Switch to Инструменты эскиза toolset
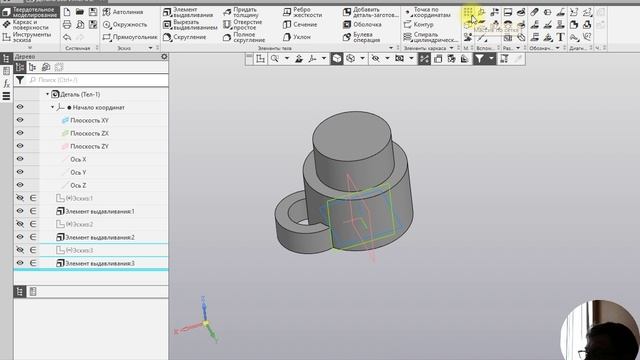The width and height of the screenshot is (640, 360). coord(29,37)
